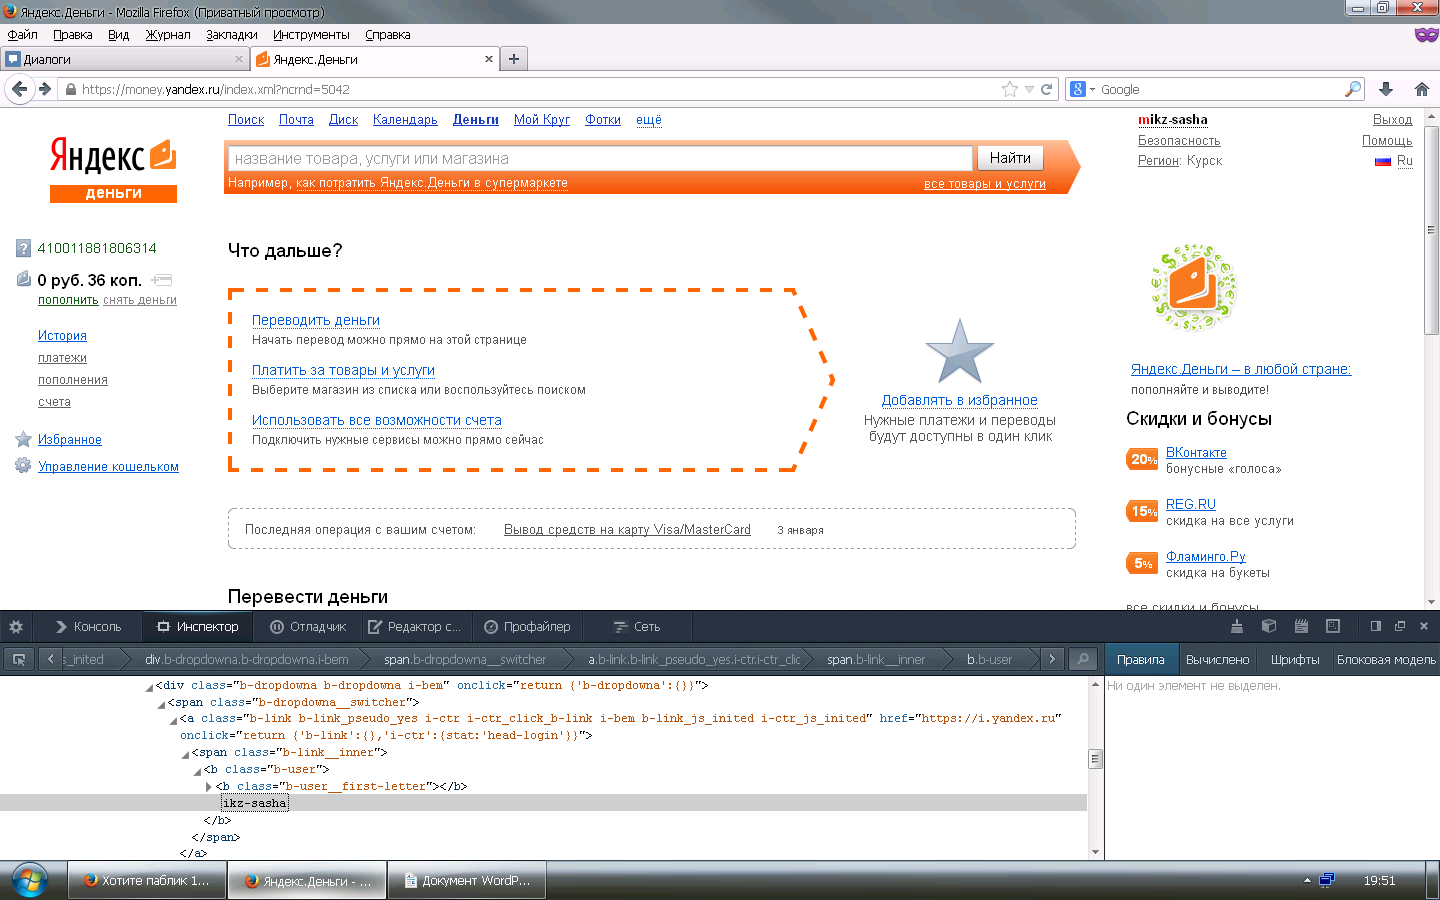1440x900 pixels.
Task: Toggle Responsive Design Mode icon
Action: (x=1333, y=626)
